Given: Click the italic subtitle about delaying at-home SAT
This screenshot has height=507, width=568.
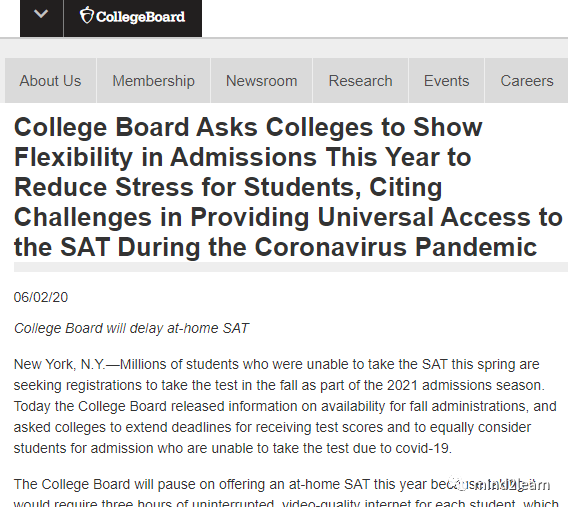Looking at the screenshot, I should [x=131, y=328].
